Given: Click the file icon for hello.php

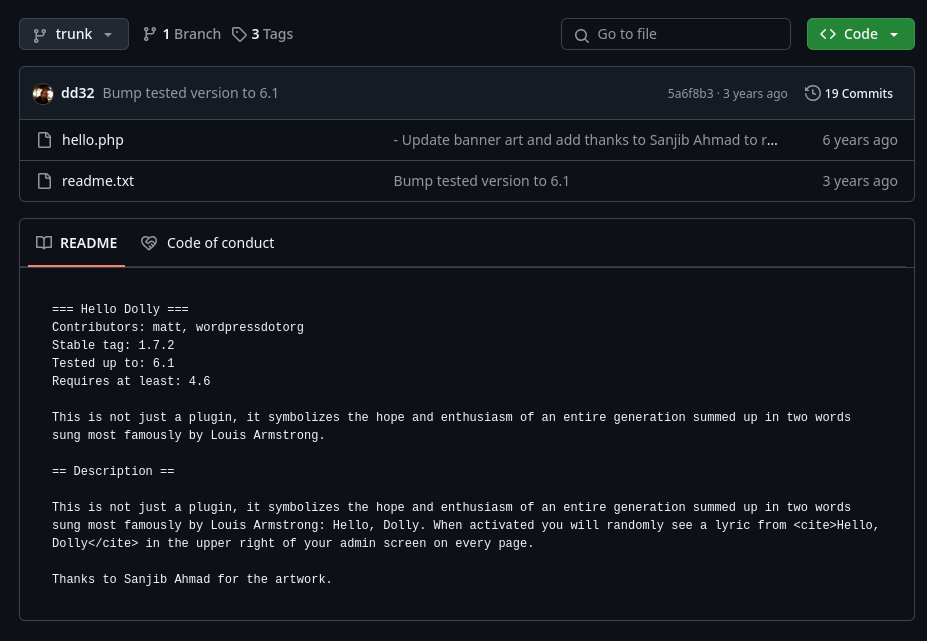Looking at the screenshot, I should pos(44,140).
